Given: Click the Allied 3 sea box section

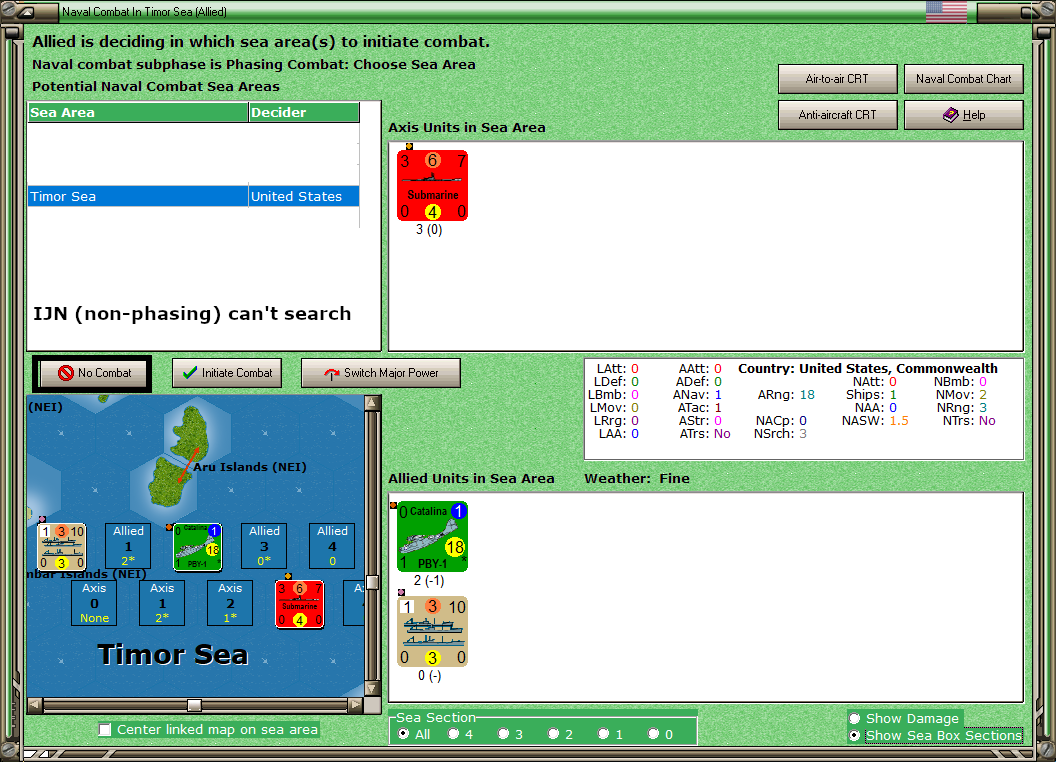Looking at the screenshot, I should click(x=264, y=546).
